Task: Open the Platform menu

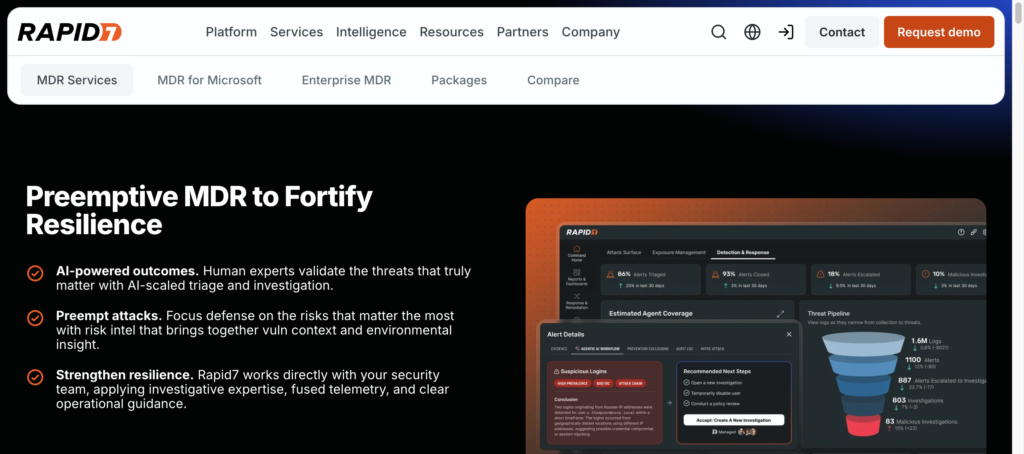Action: 231,32
